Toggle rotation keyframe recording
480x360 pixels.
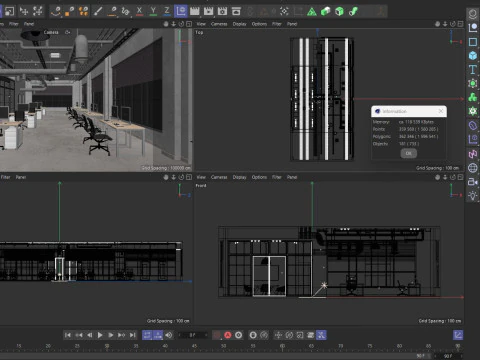pos(289,335)
